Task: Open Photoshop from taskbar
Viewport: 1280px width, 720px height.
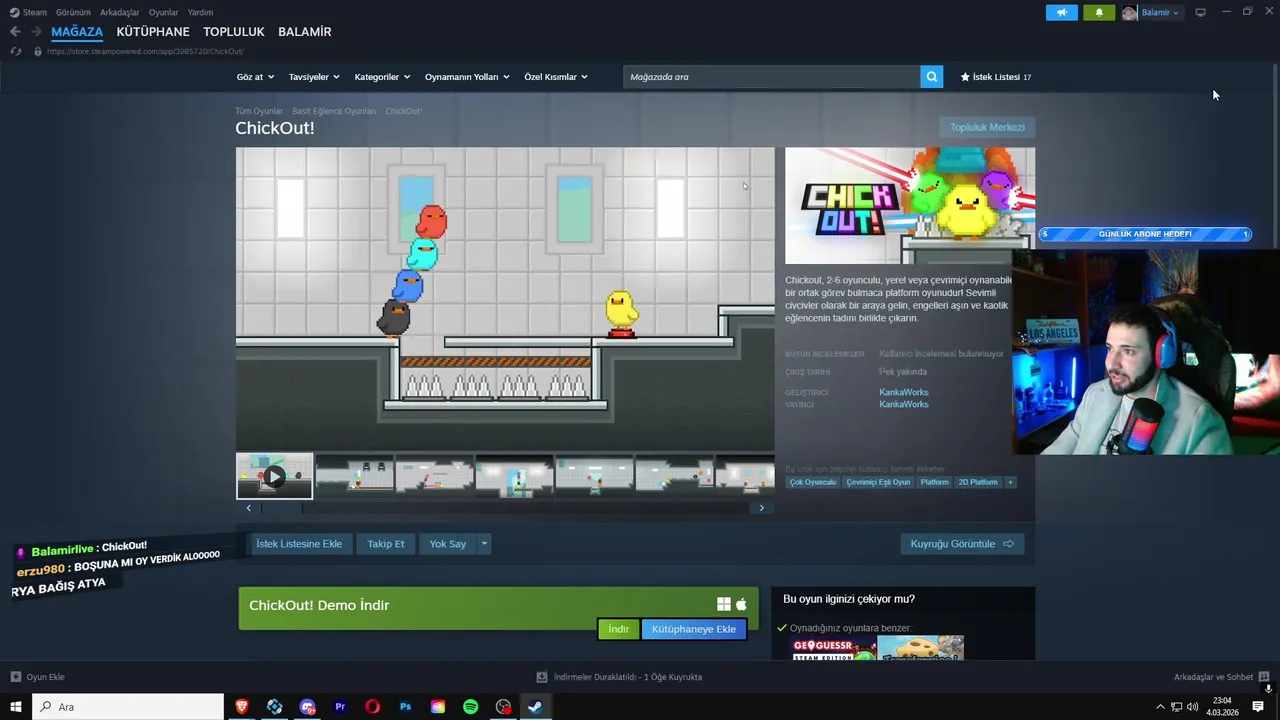Action: coord(405,707)
